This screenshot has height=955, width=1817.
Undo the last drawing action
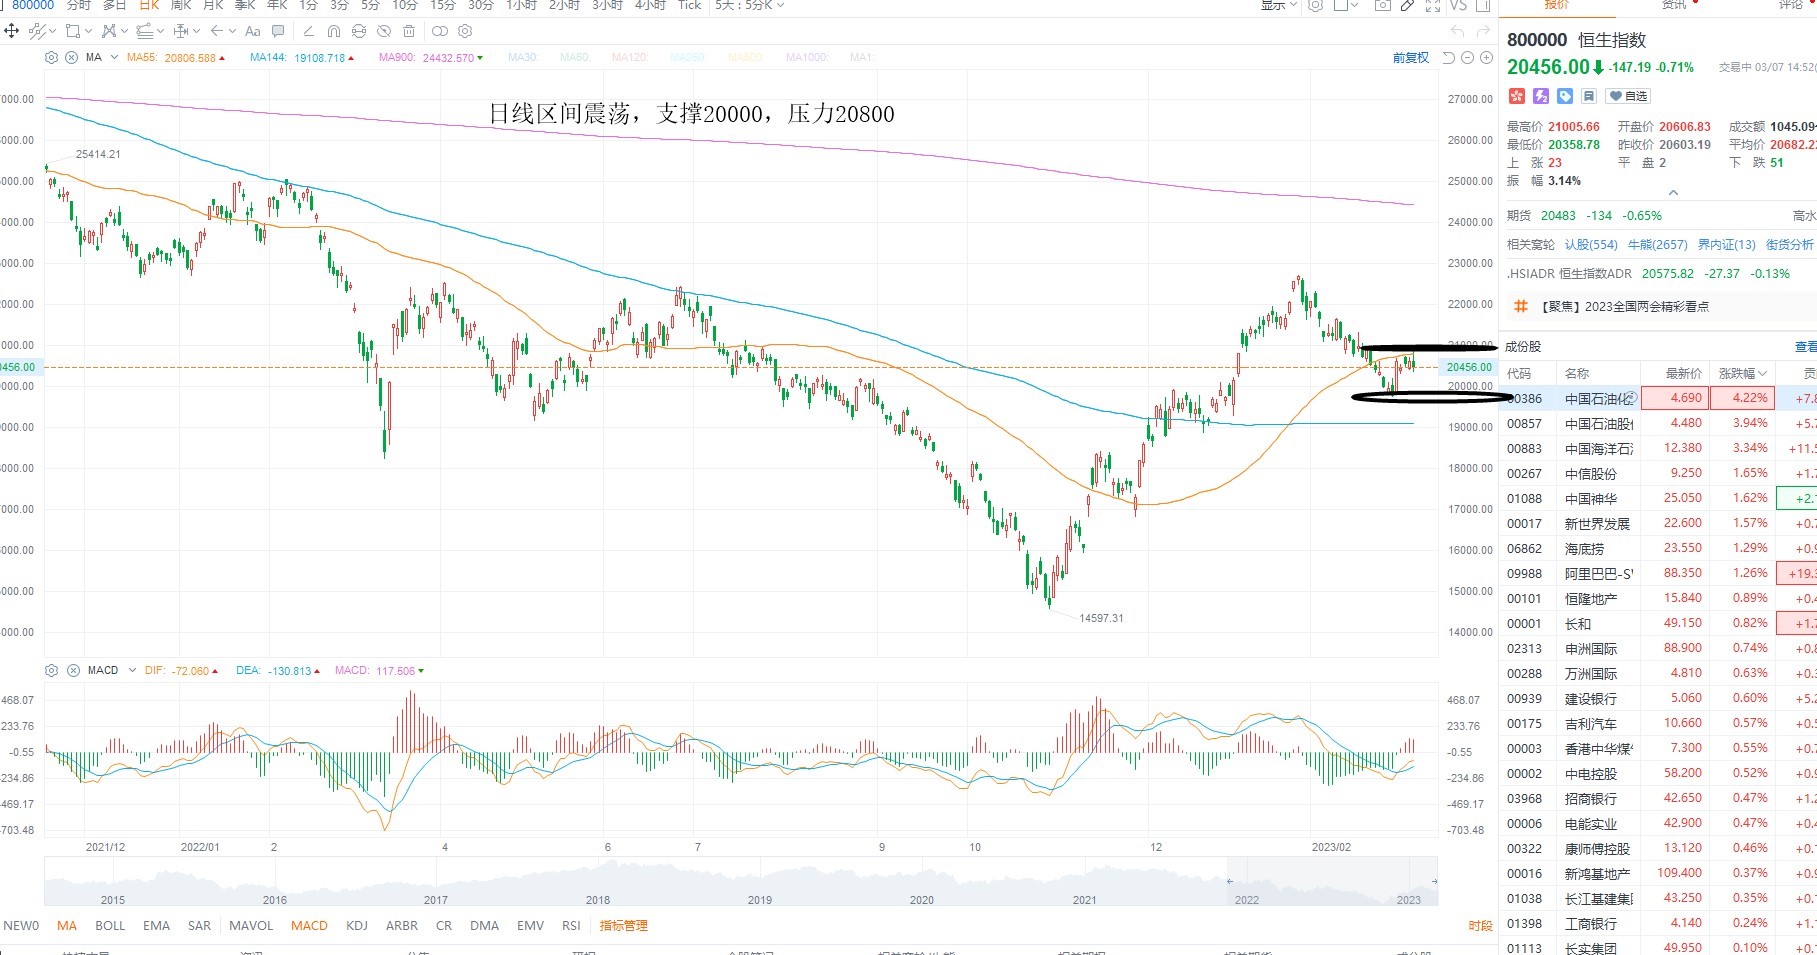(x=1457, y=31)
